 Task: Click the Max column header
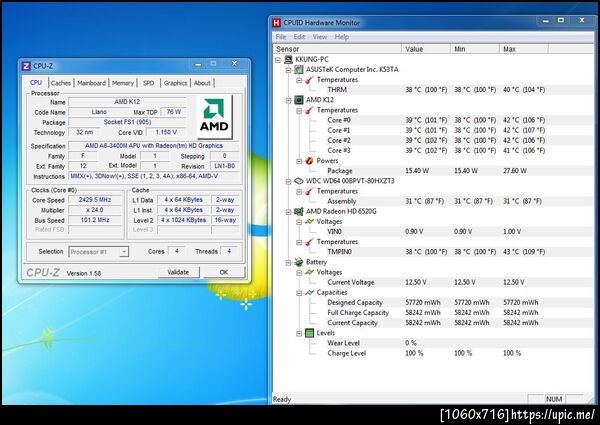[x=524, y=49]
